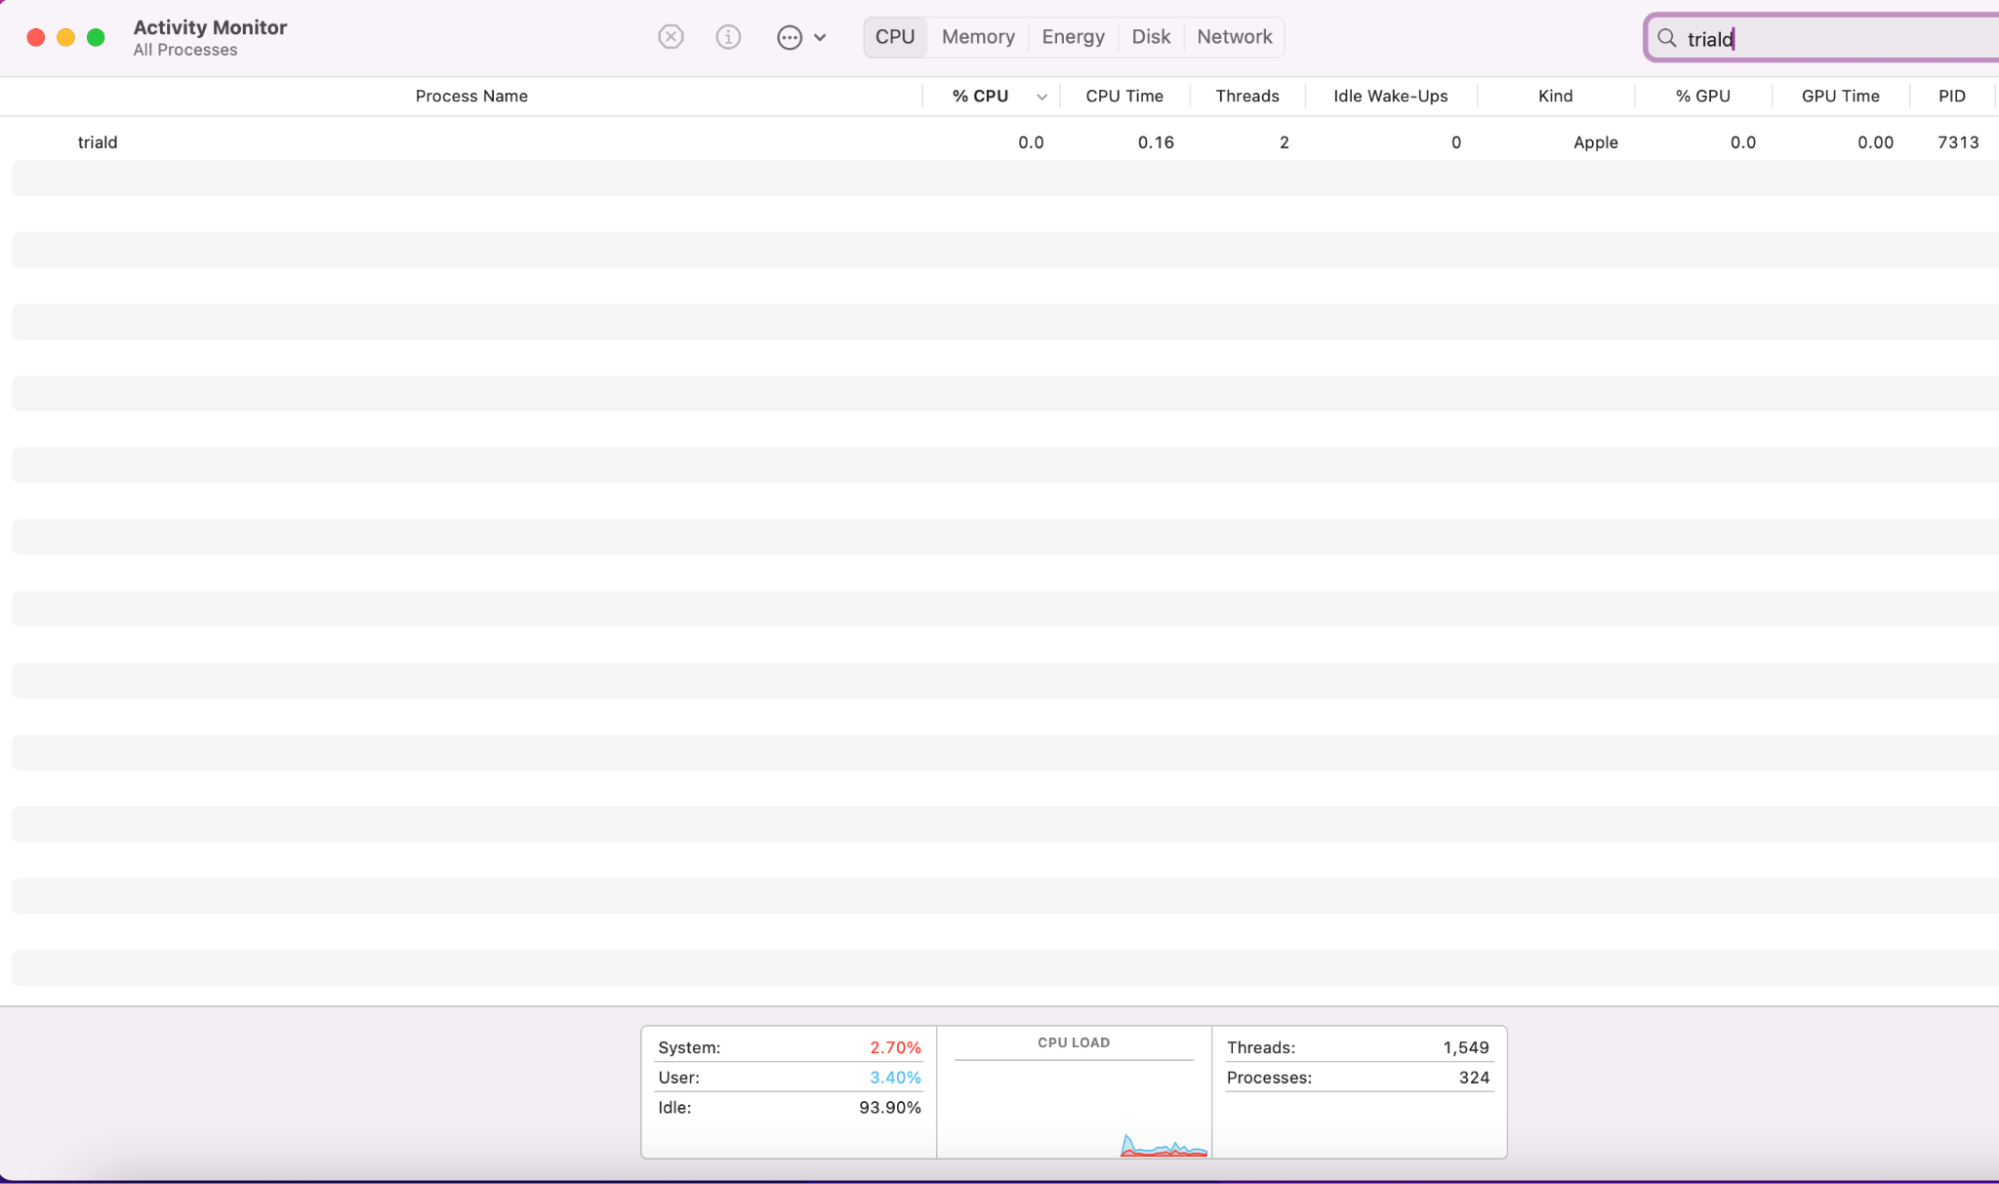Click the yellow minimize button
Screen dimensions: 1999x1184
pos(66,36)
